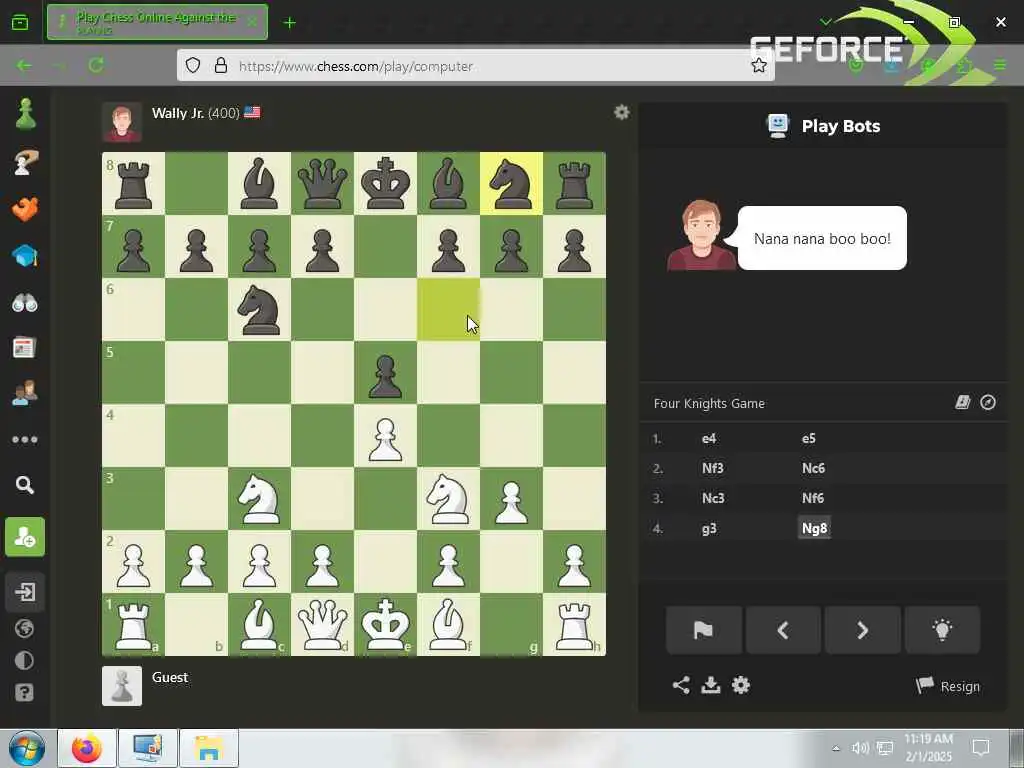Click the Log In arrow icon
Image resolution: width=1024 pixels, height=768 pixels.
pyautogui.click(x=25, y=592)
